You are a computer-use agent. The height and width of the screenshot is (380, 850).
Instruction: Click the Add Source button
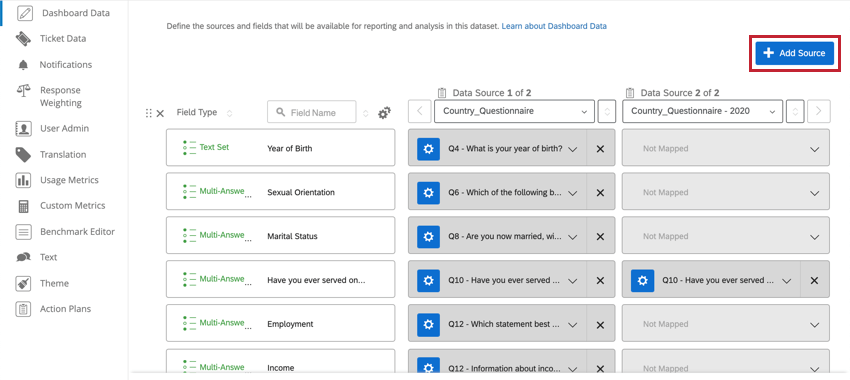[794, 53]
